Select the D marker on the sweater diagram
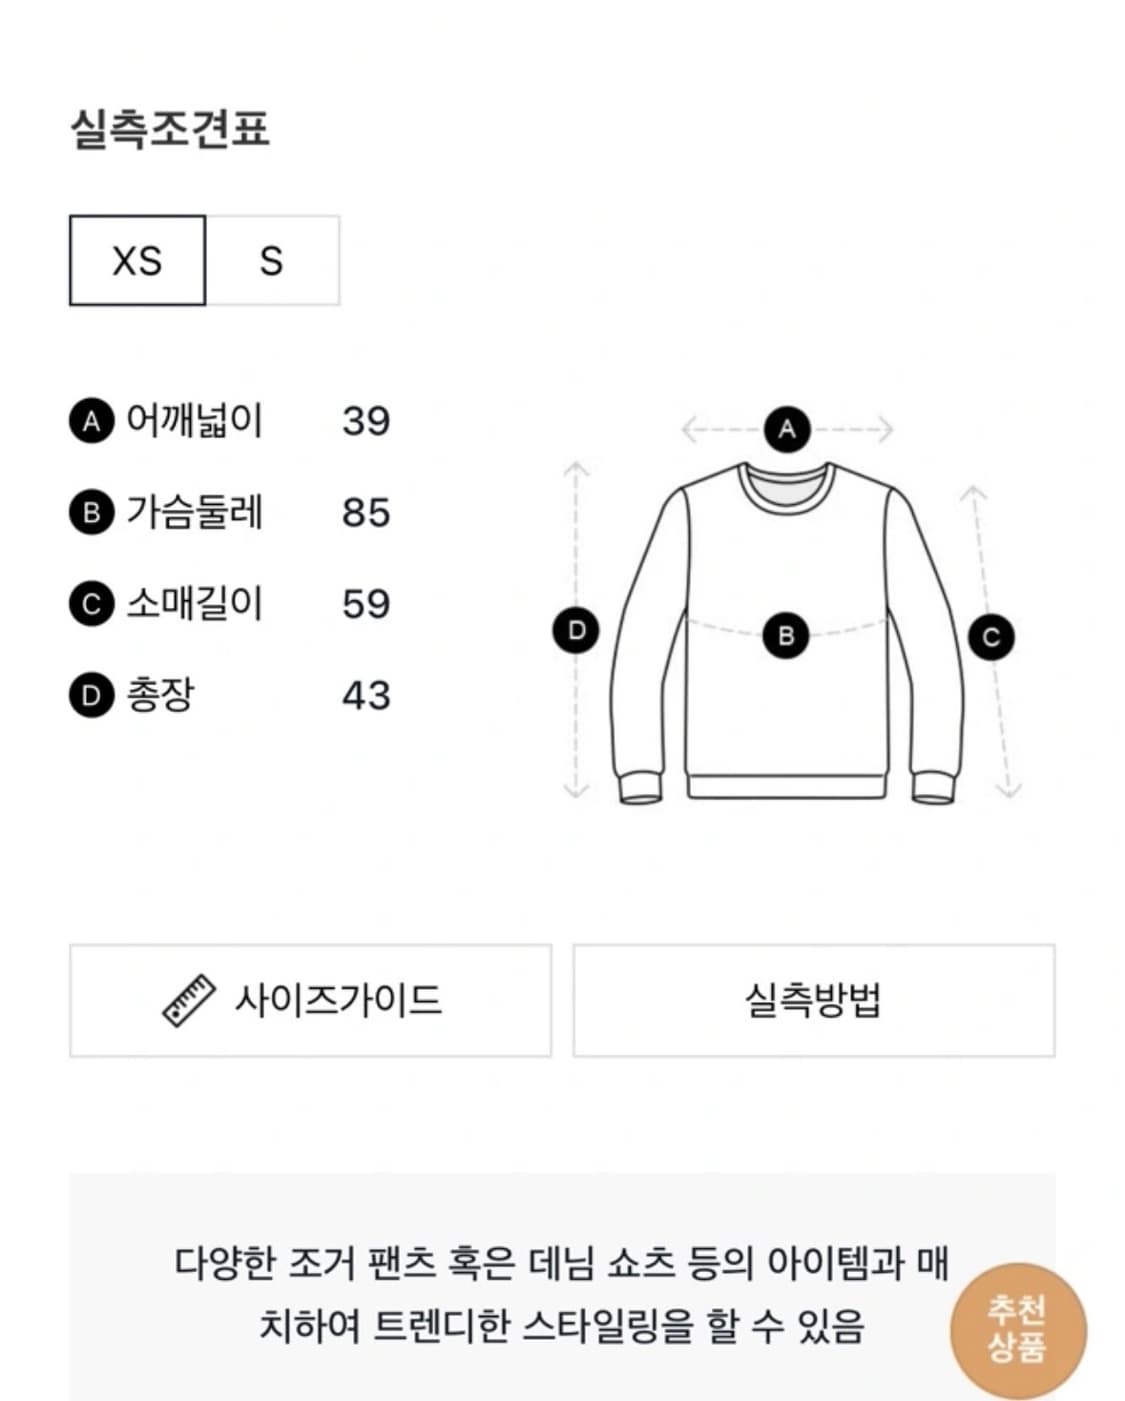The height and width of the screenshot is (1401, 1125). point(577,630)
